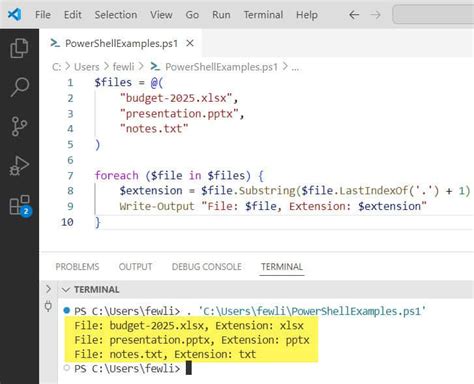
Task: Click the foreach keyword on line 7
Action: click(116, 175)
